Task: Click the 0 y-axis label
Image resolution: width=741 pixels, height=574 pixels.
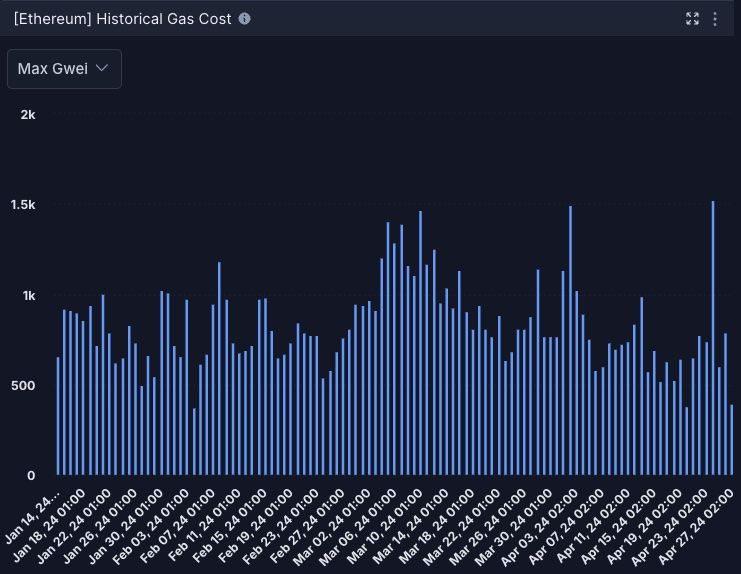Action: pyautogui.click(x=32, y=475)
